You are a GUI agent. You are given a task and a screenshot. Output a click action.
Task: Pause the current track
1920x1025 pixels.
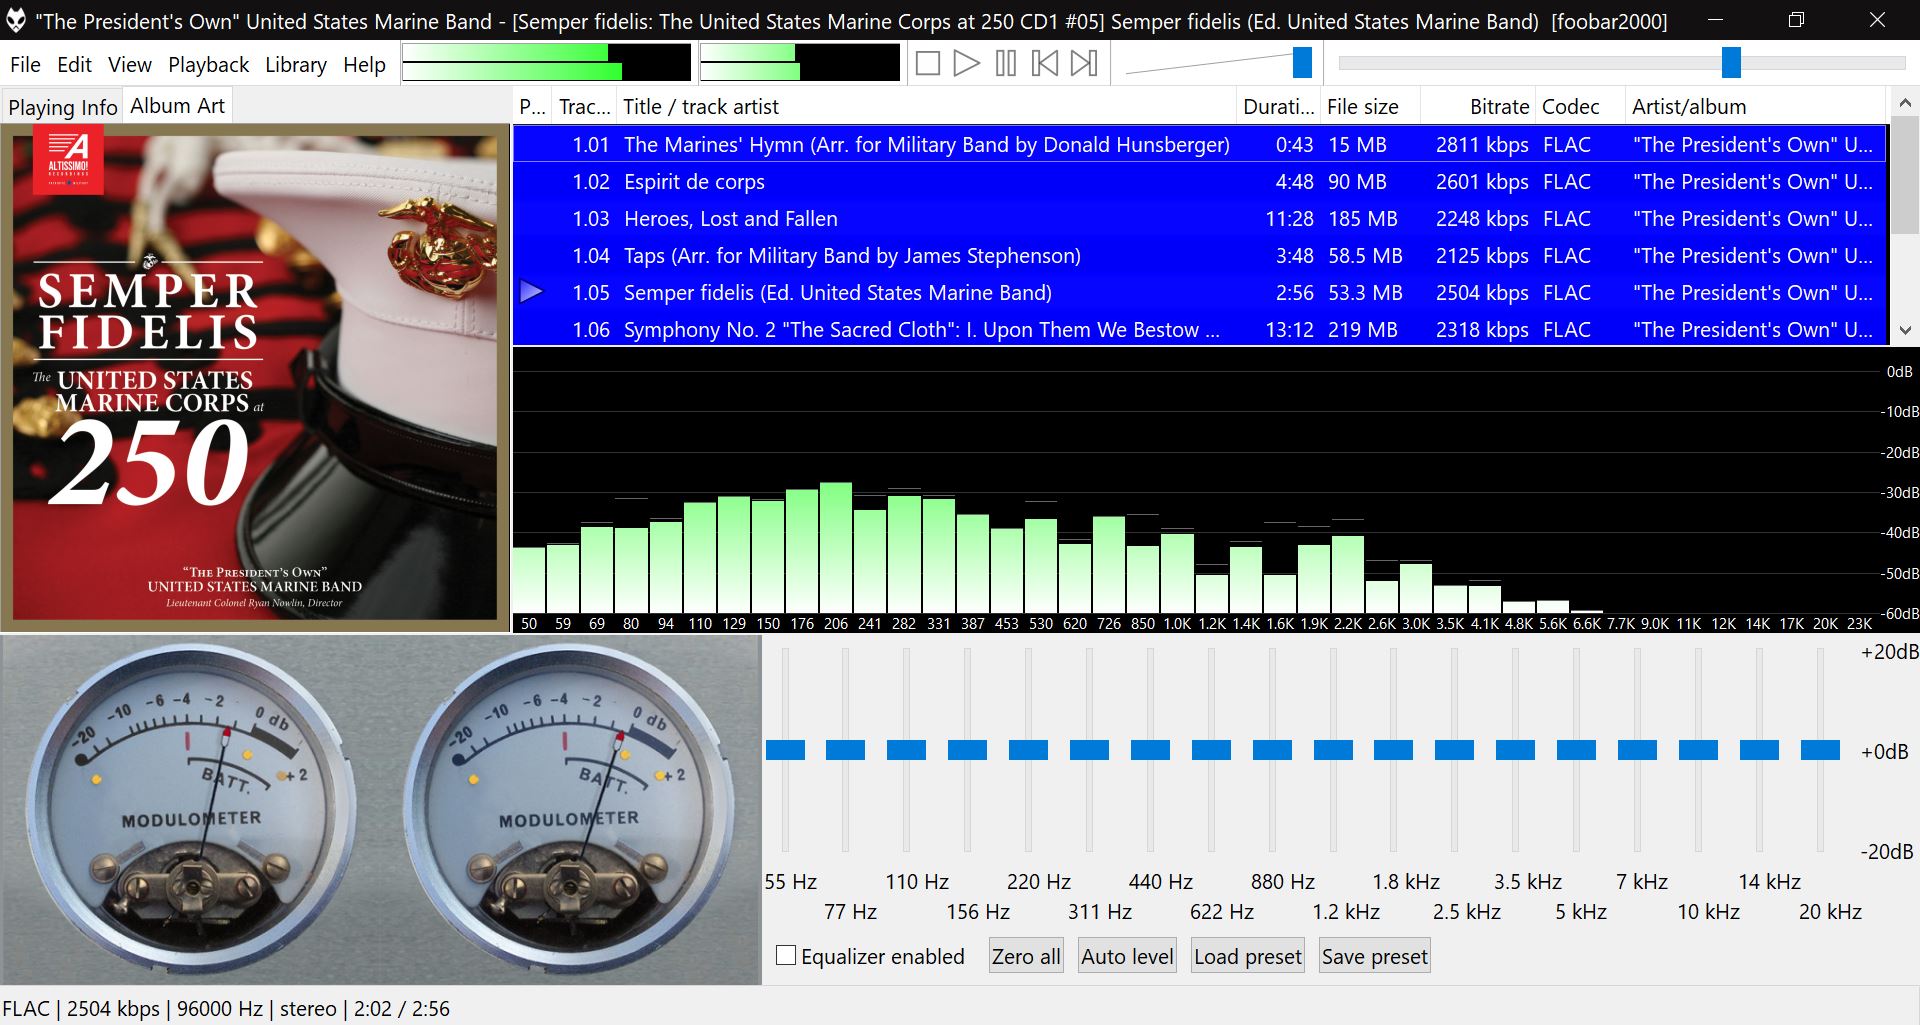1006,64
